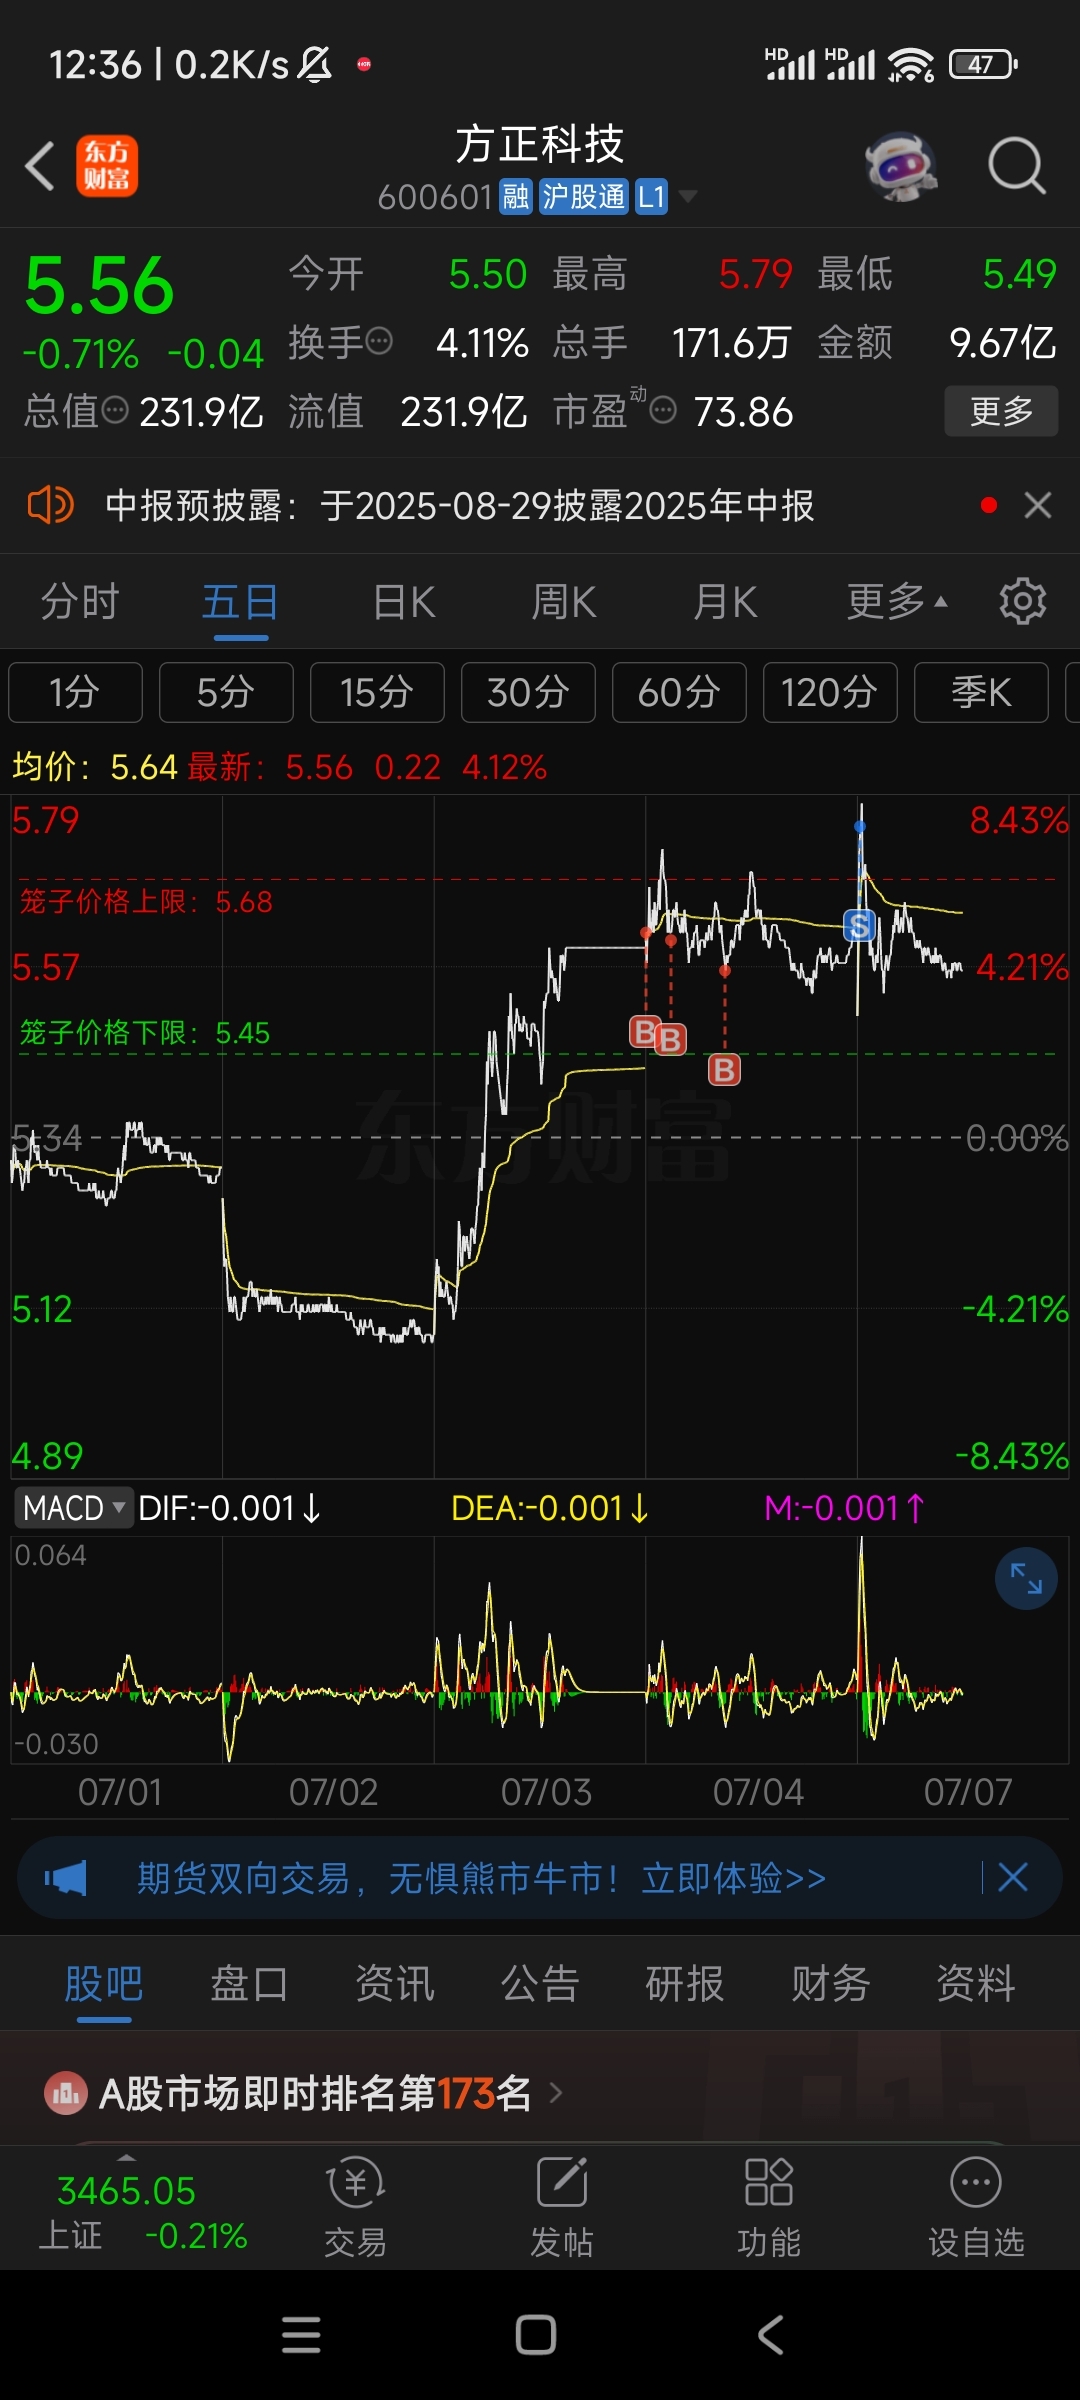Tap the 最高 5.79 value
1080x2400 pixels.
[756, 274]
